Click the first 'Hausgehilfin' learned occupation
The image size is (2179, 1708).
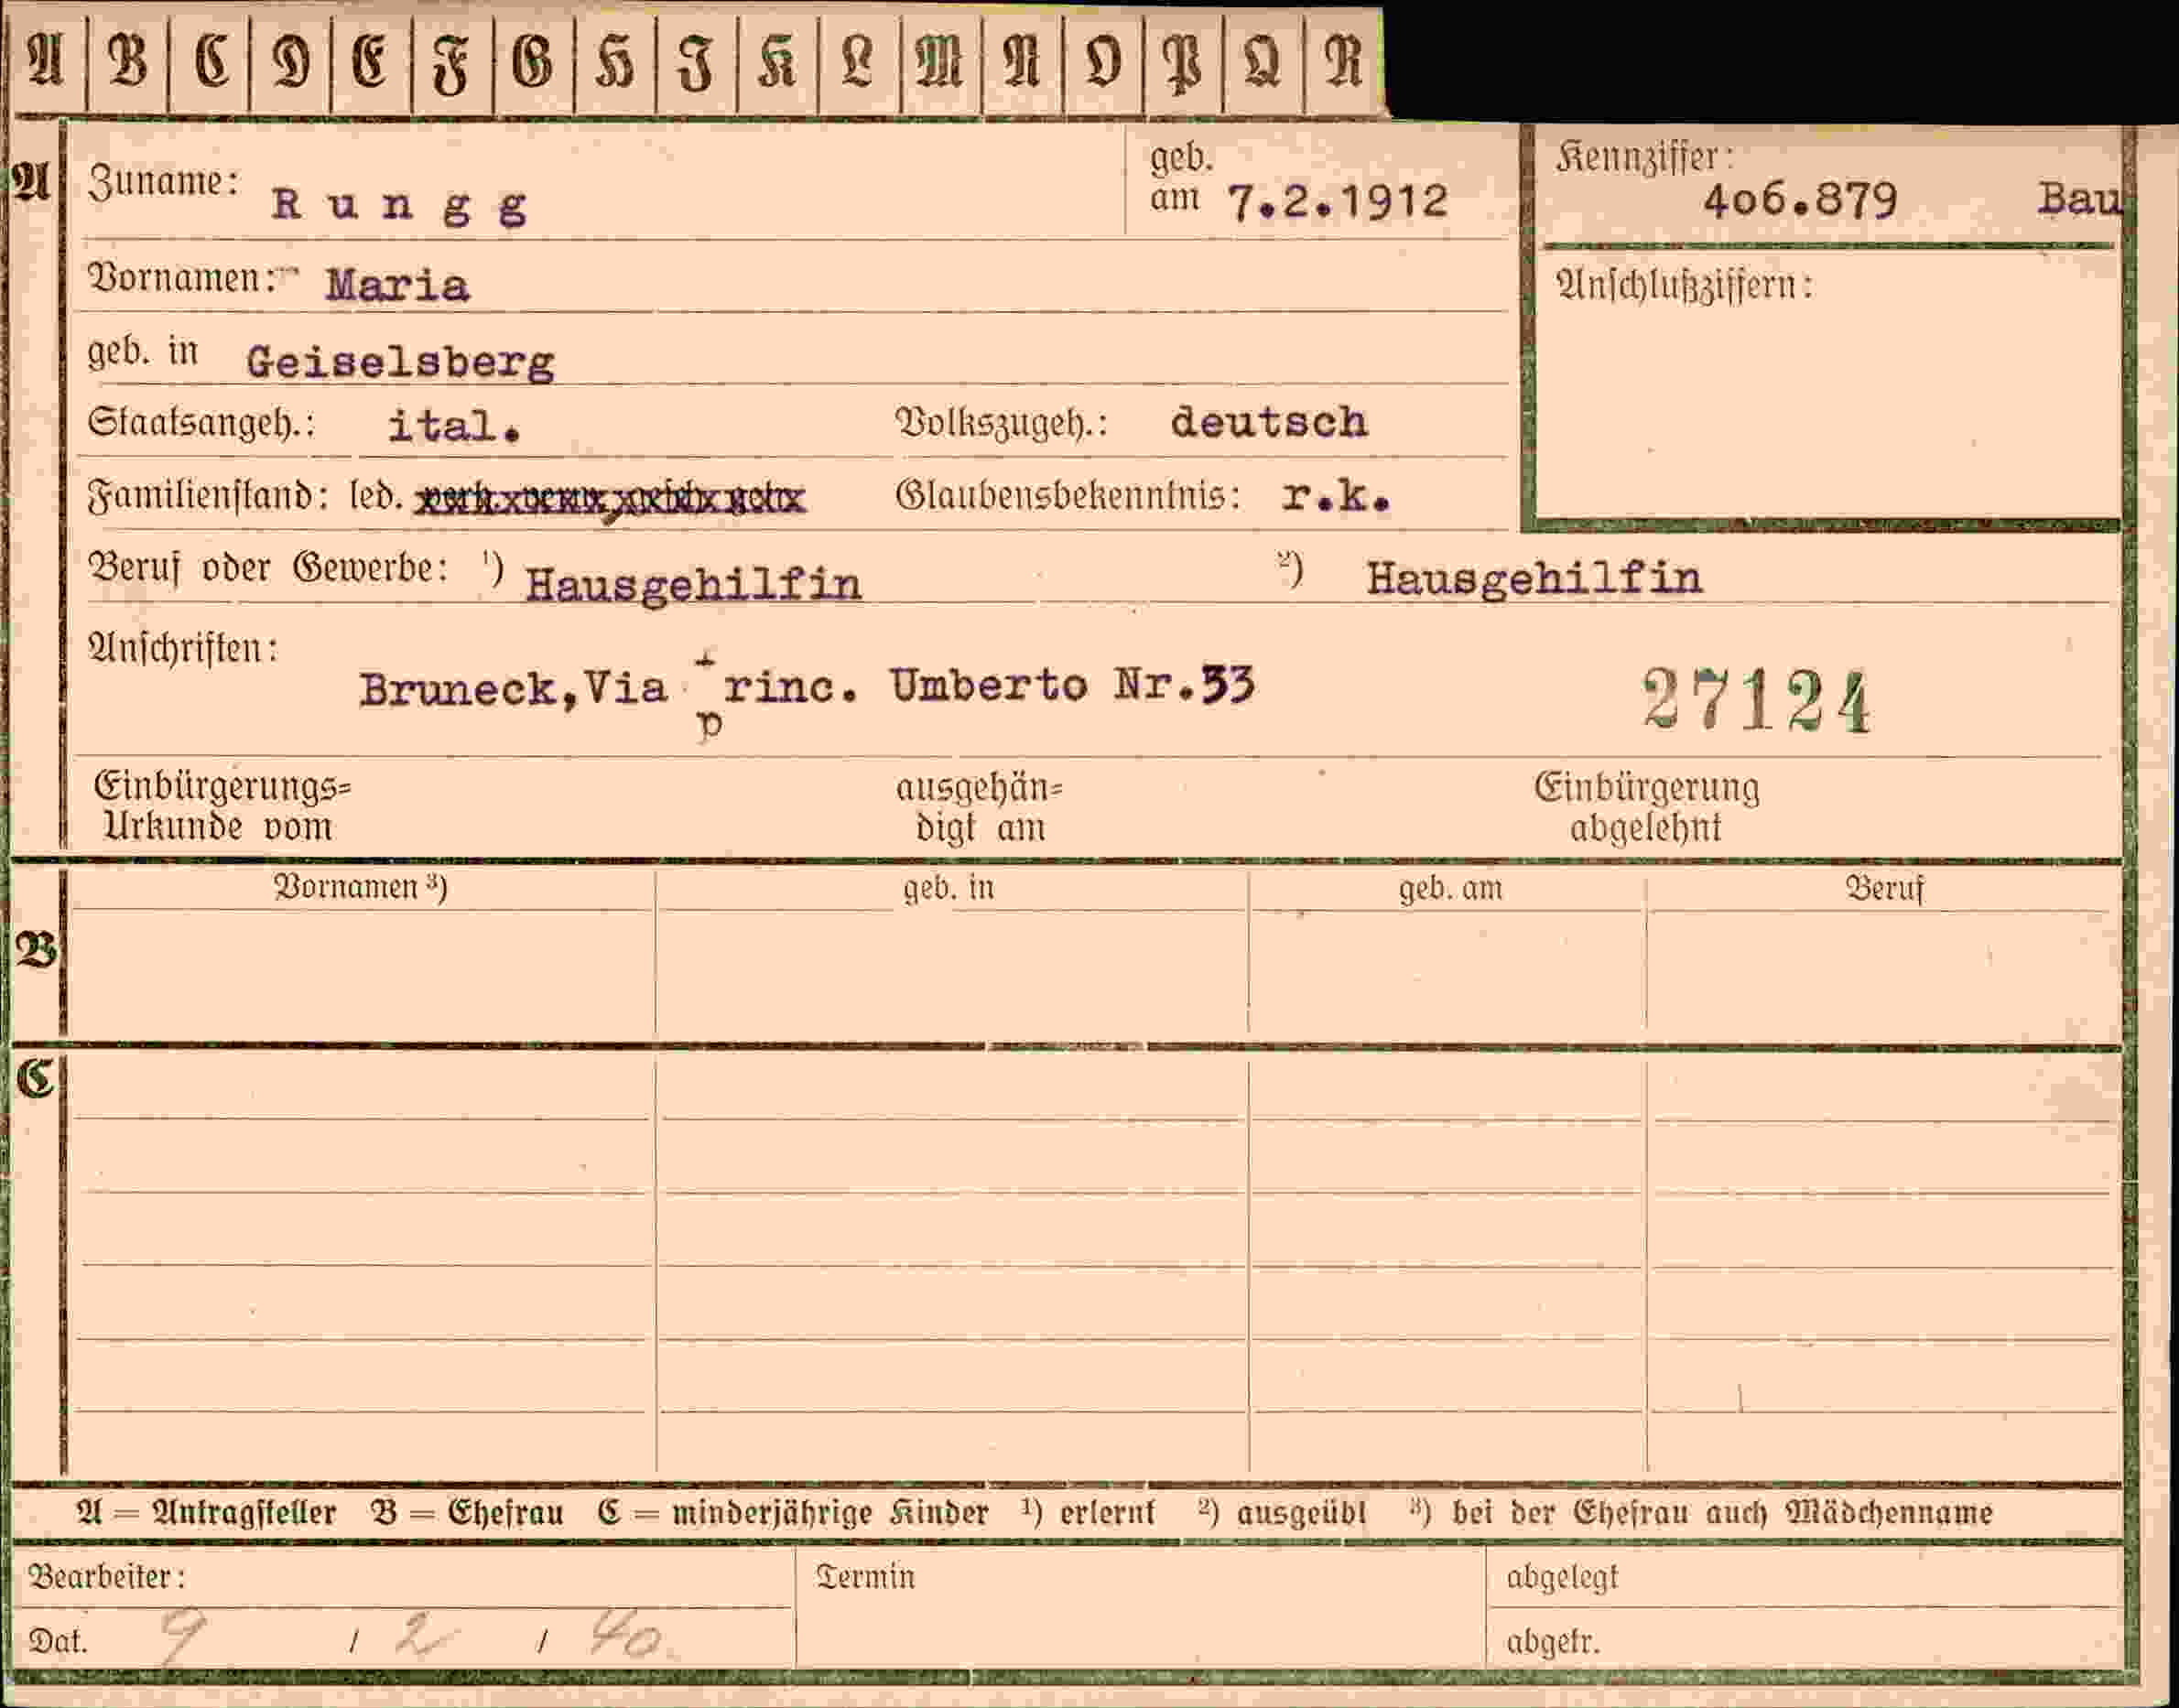coord(693,584)
